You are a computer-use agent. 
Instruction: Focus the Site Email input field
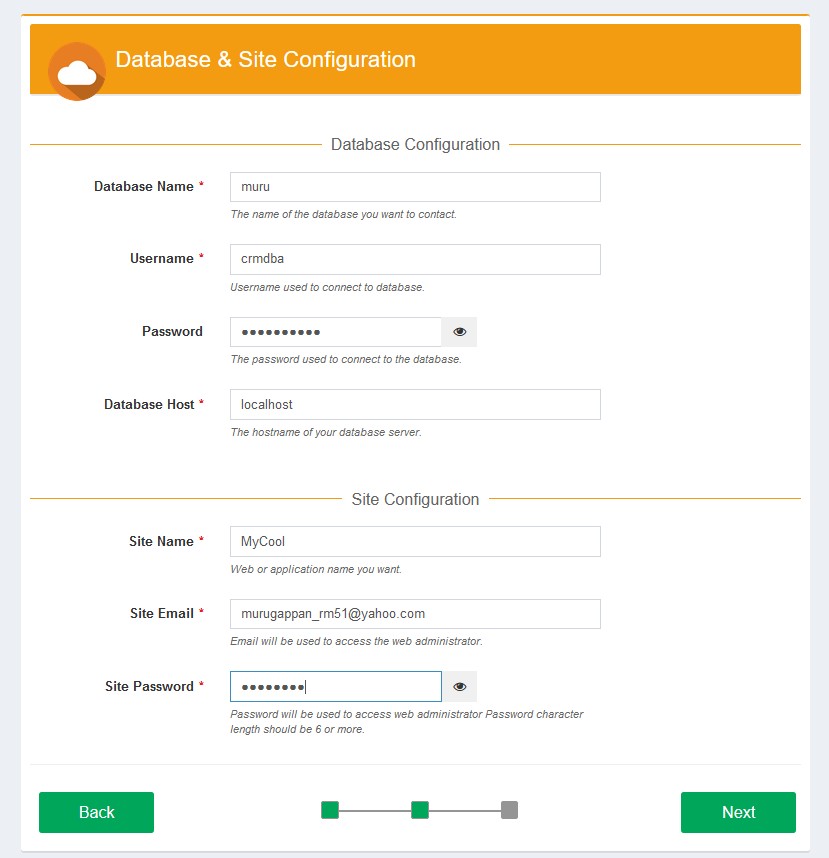(415, 614)
